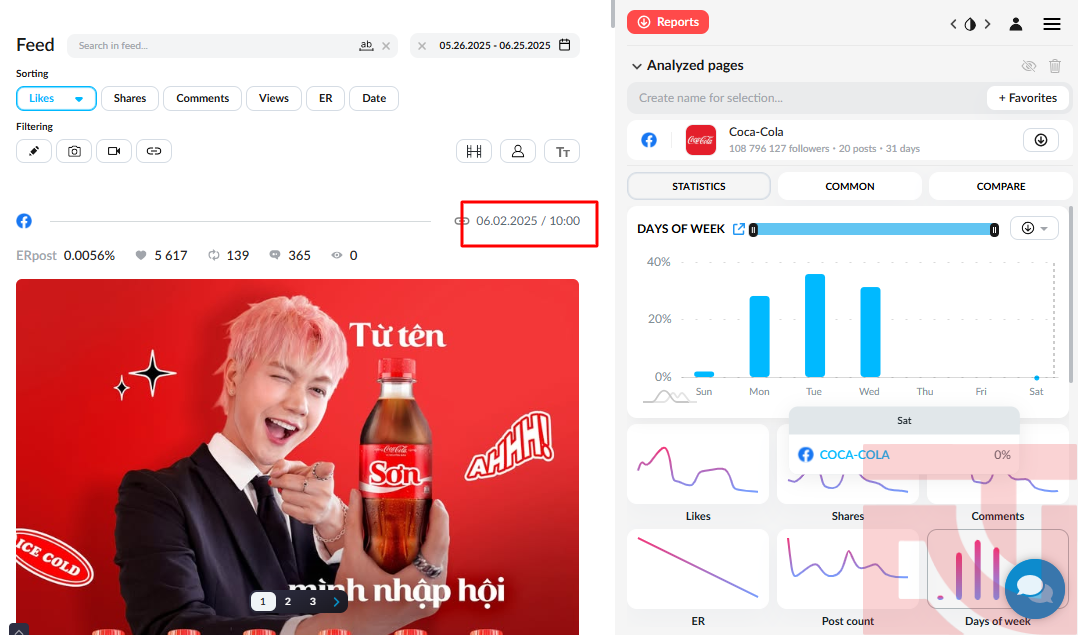The height and width of the screenshot is (635, 1078).
Task: Clear the feed search text
Action: pyautogui.click(x=386, y=46)
